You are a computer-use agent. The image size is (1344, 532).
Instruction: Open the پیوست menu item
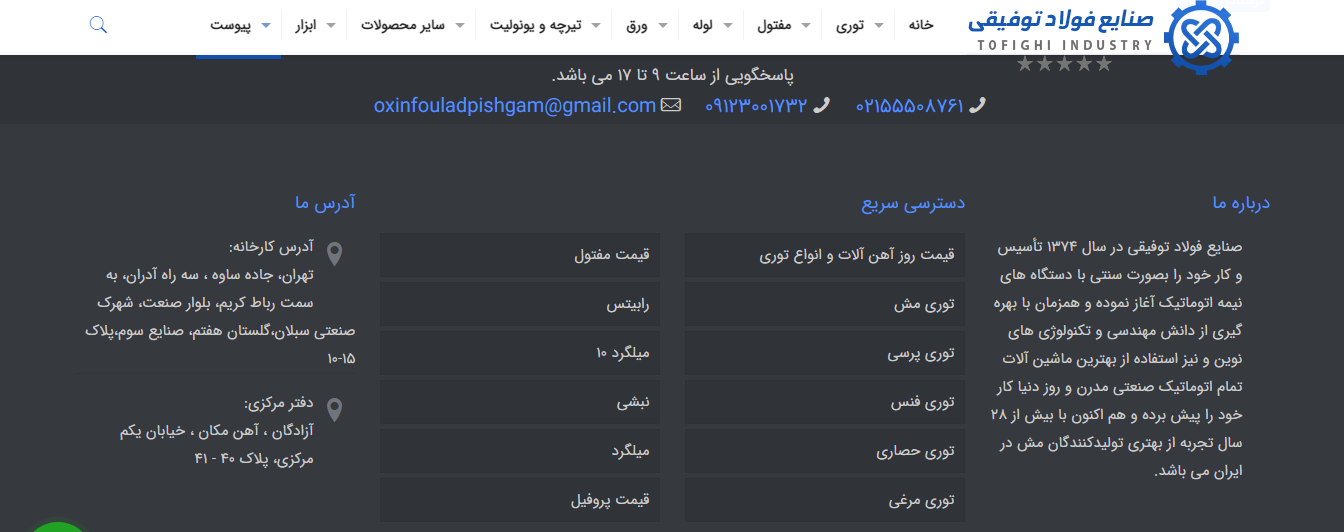(238, 25)
